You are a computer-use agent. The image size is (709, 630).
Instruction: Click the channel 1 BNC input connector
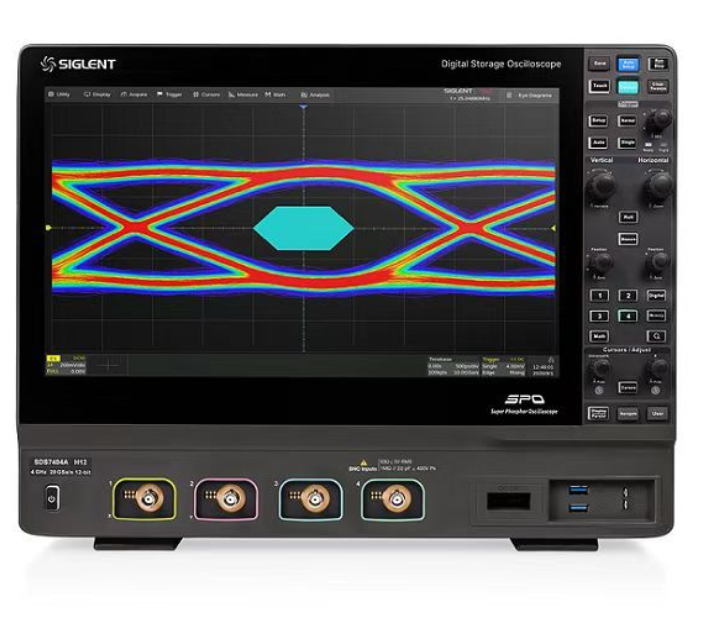[x=145, y=497]
